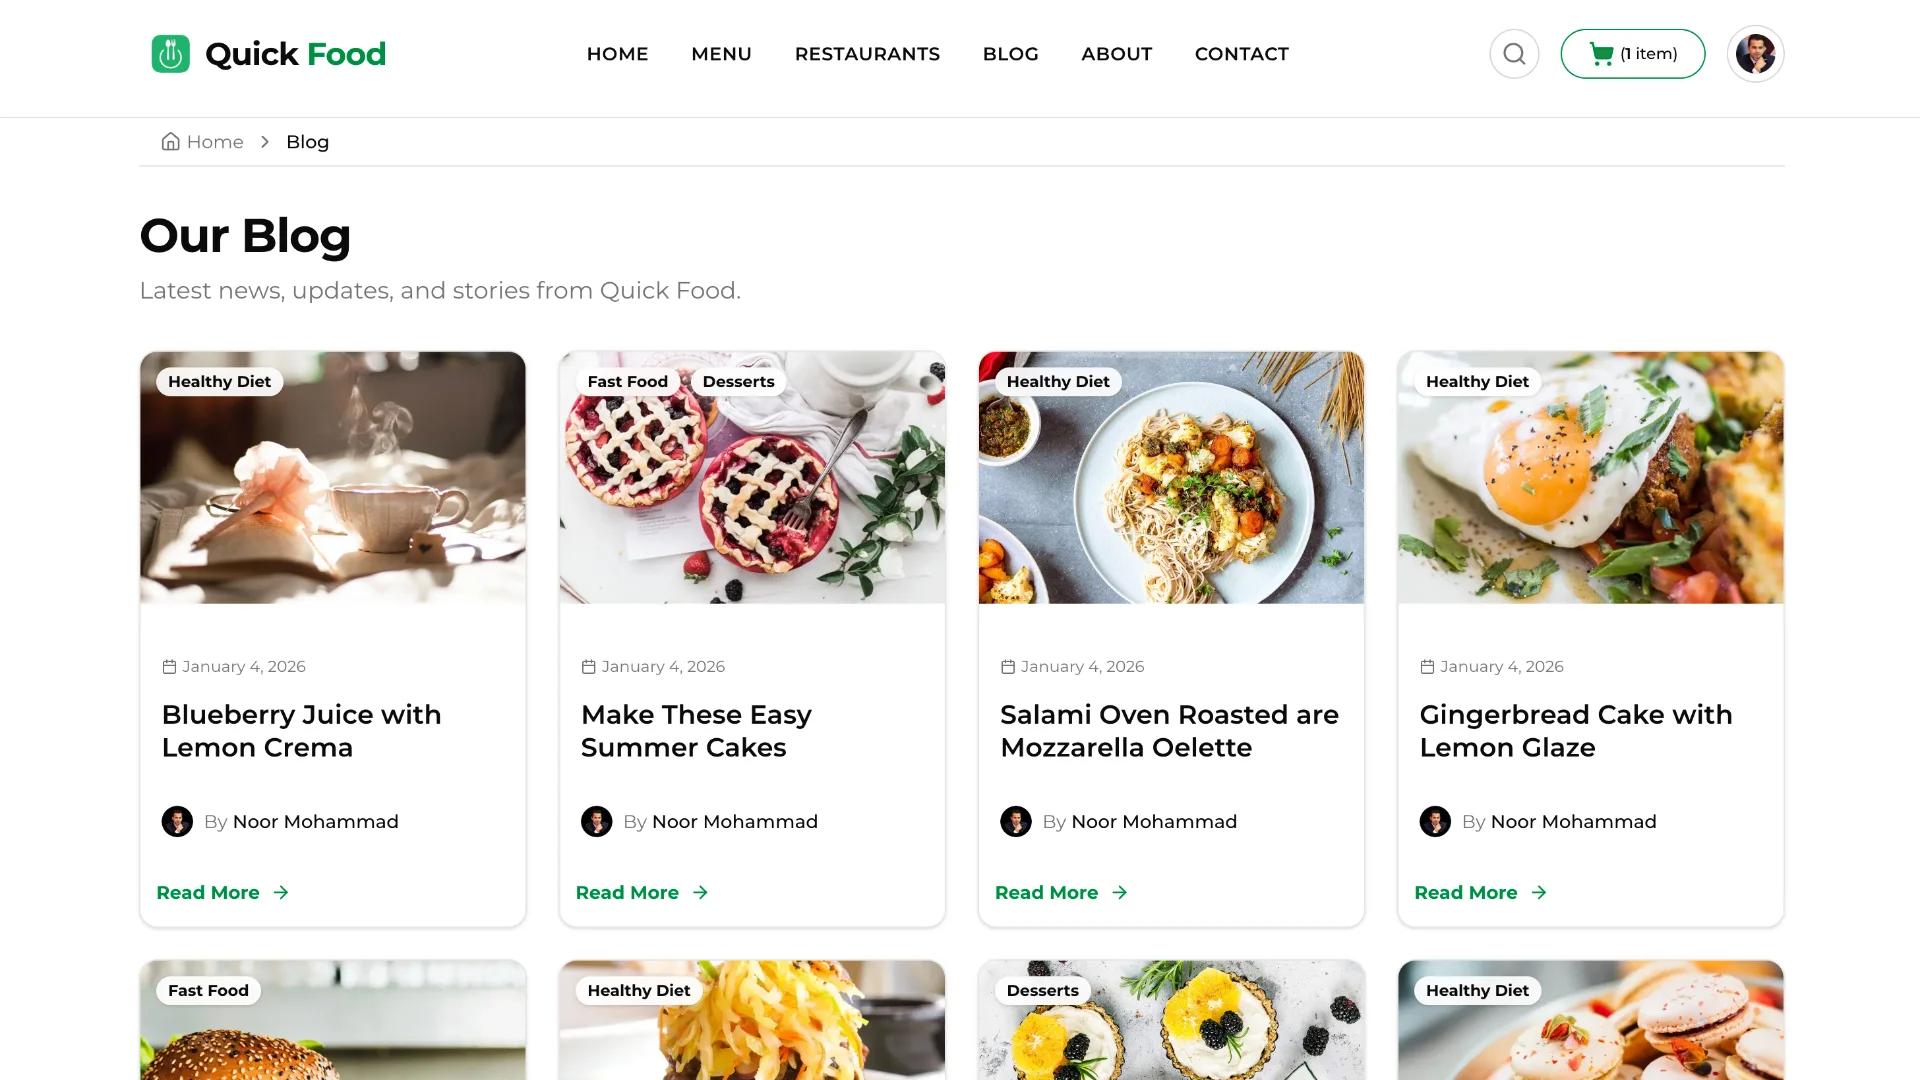Open the search magnifier icon
Image resolution: width=1920 pixels, height=1080 pixels.
pyautogui.click(x=1514, y=53)
